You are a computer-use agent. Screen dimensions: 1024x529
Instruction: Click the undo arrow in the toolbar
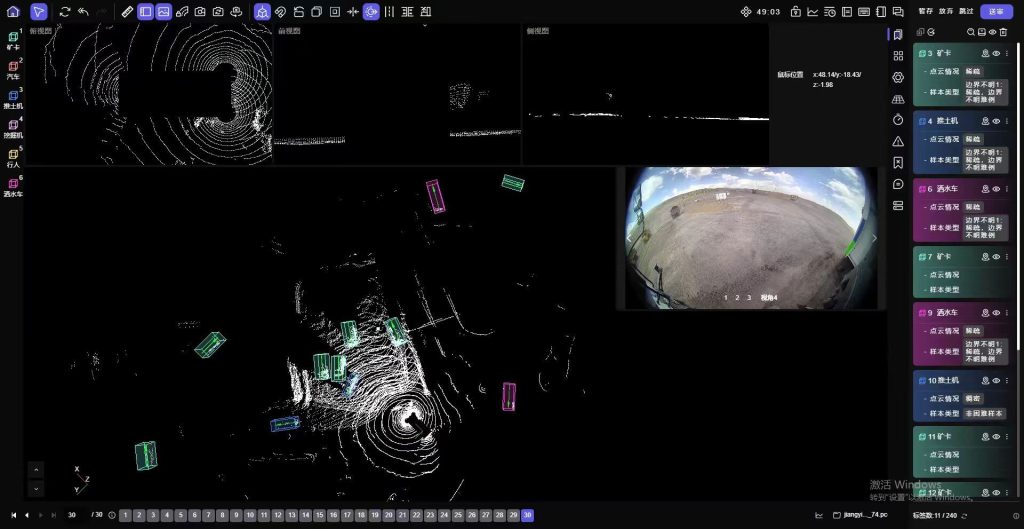[x=83, y=12]
